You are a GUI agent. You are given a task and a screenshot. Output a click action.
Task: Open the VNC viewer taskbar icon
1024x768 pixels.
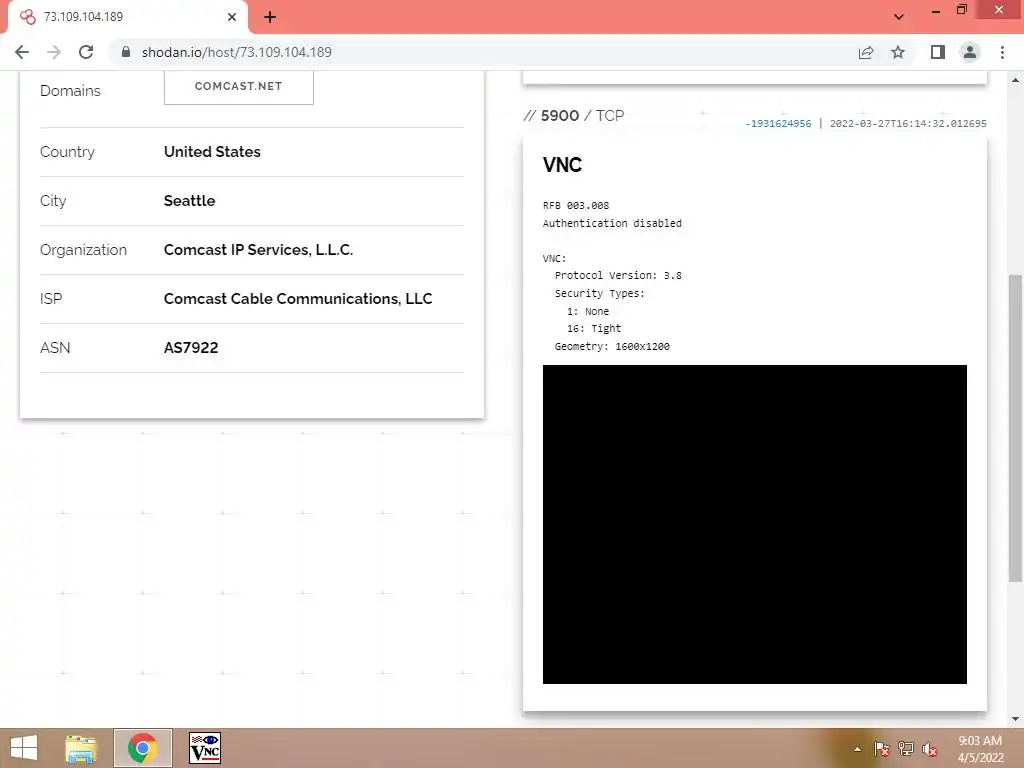pyautogui.click(x=205, y=748)
